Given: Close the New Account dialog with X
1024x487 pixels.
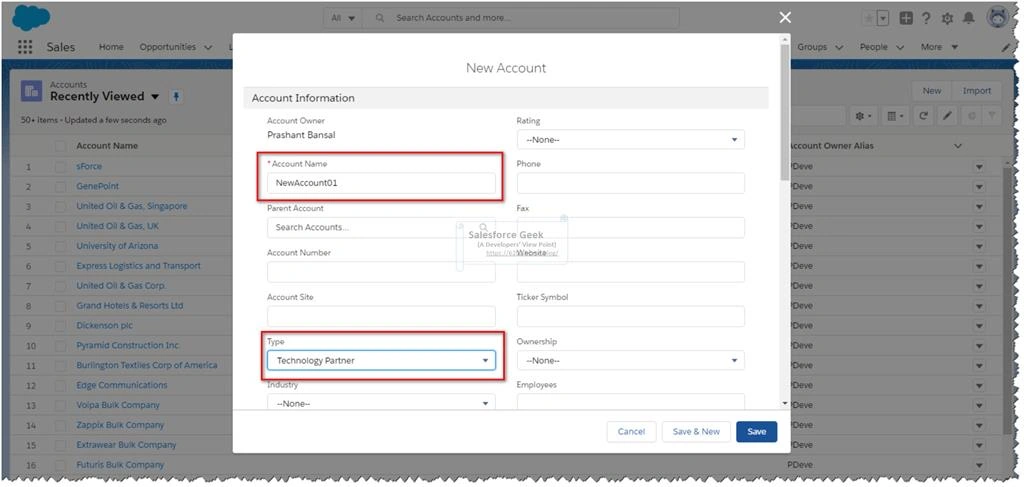Looking at the screenshot, I should coord(785,18).
